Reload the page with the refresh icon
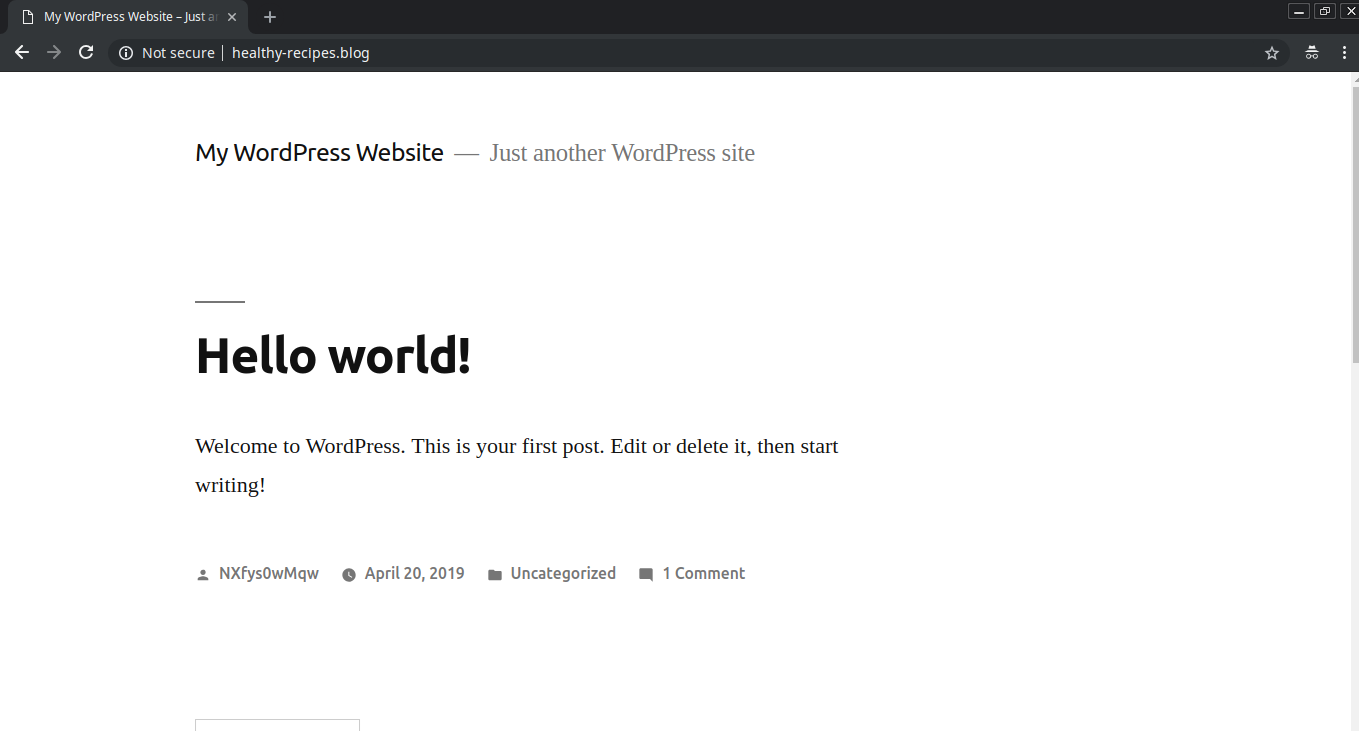 (86, 53)
